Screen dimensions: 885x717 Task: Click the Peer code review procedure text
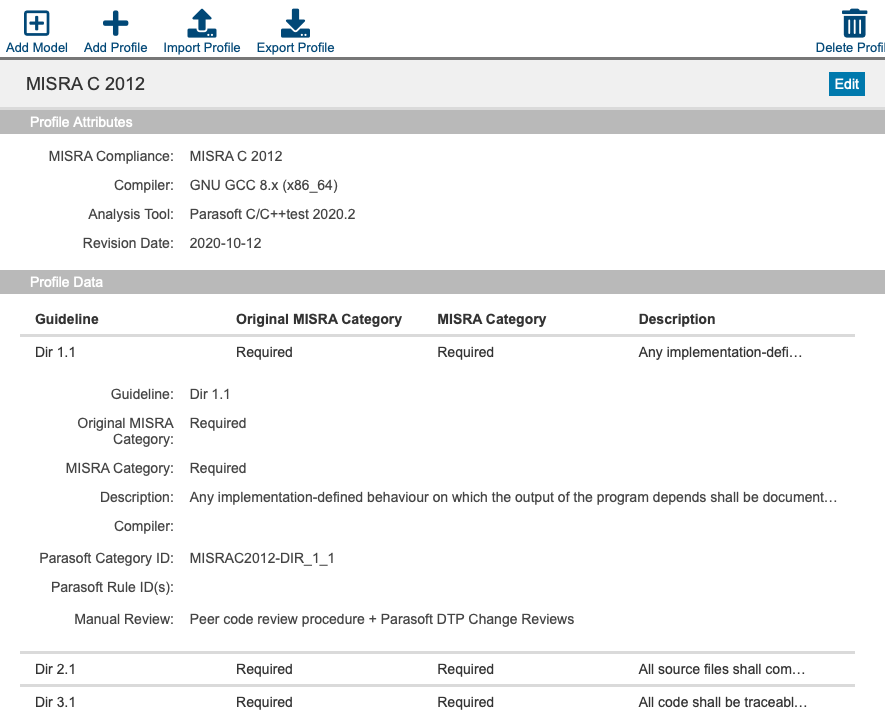click(382, 619)
